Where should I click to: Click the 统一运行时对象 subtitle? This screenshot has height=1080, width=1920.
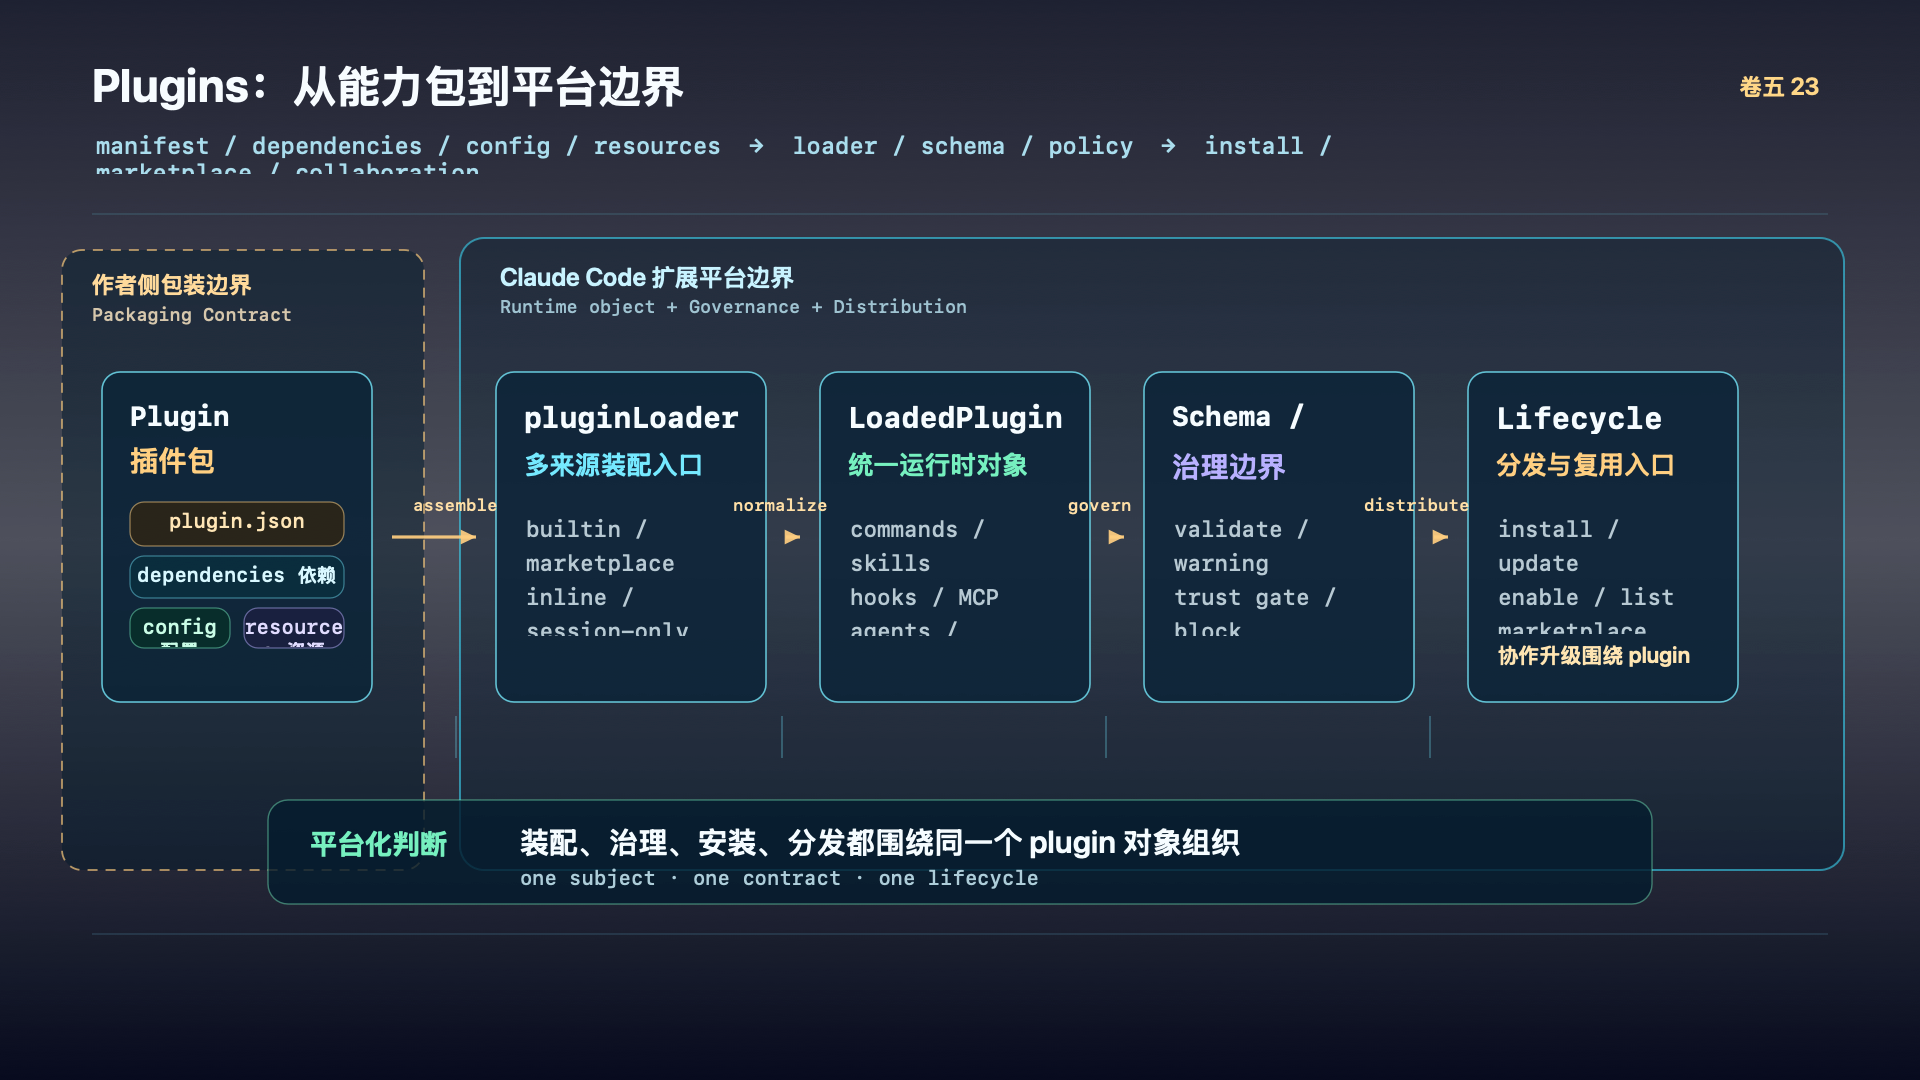coord(938,465)
